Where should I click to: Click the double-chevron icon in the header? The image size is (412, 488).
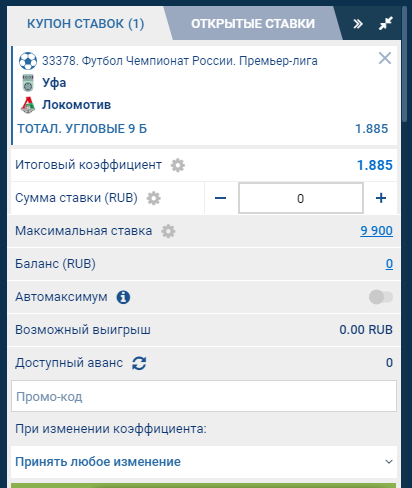point(358,24)
